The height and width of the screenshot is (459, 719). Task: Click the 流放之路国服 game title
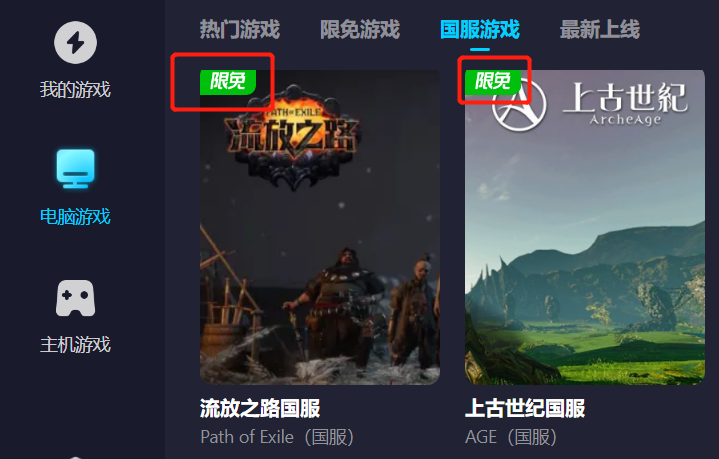[260, 408]
